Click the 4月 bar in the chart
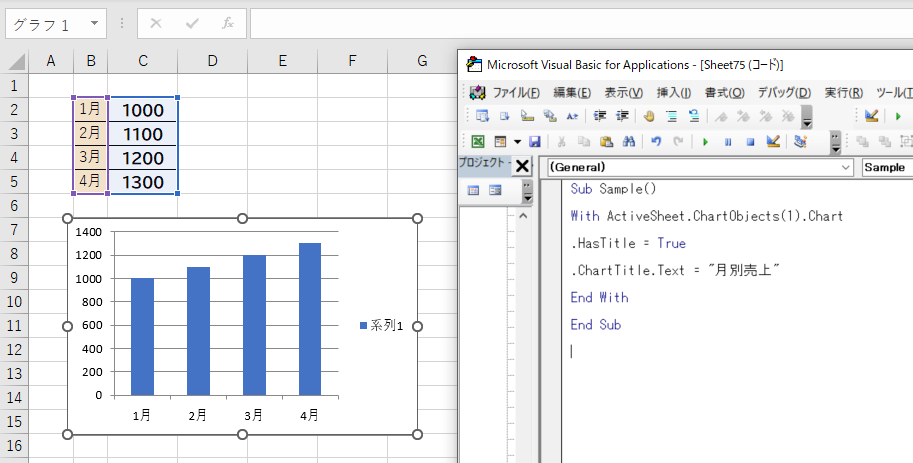913x463 pixels. click(x=309, y=318)
